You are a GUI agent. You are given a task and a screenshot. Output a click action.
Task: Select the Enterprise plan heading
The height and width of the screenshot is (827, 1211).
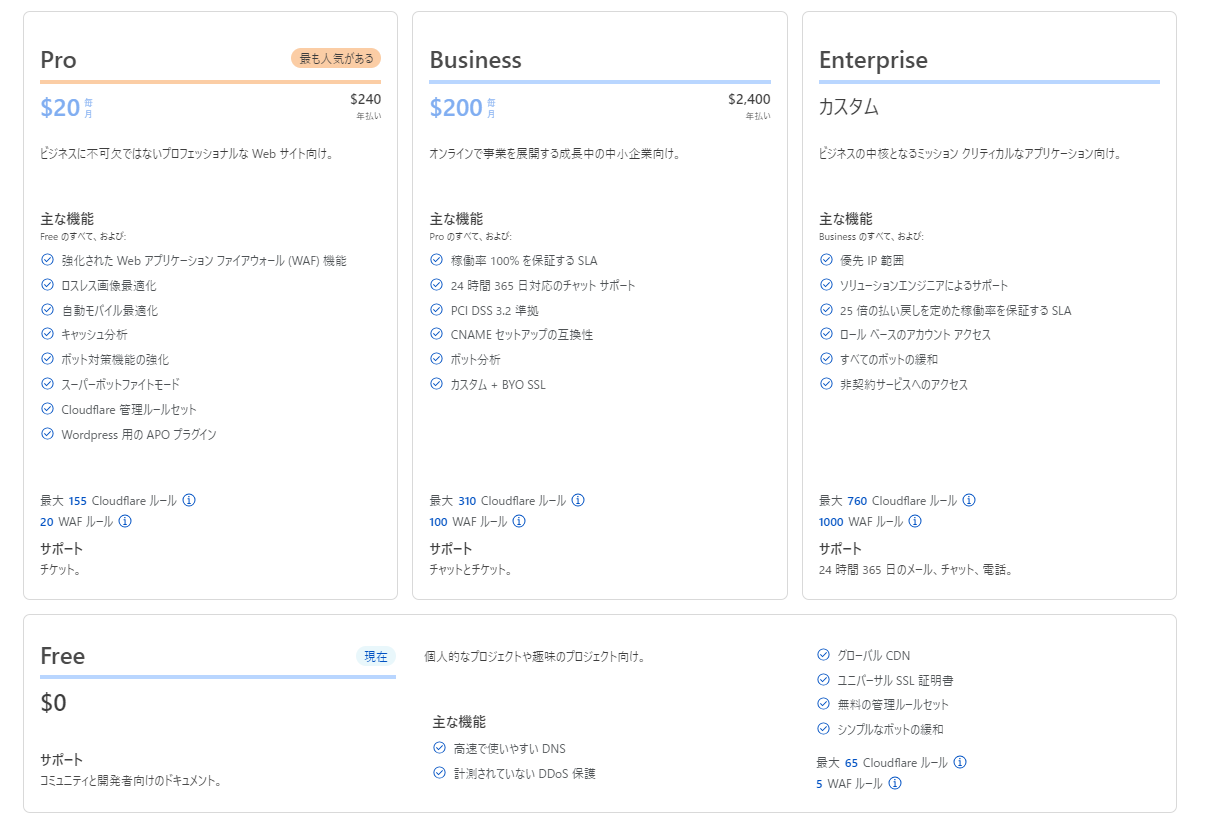(873, 60)
